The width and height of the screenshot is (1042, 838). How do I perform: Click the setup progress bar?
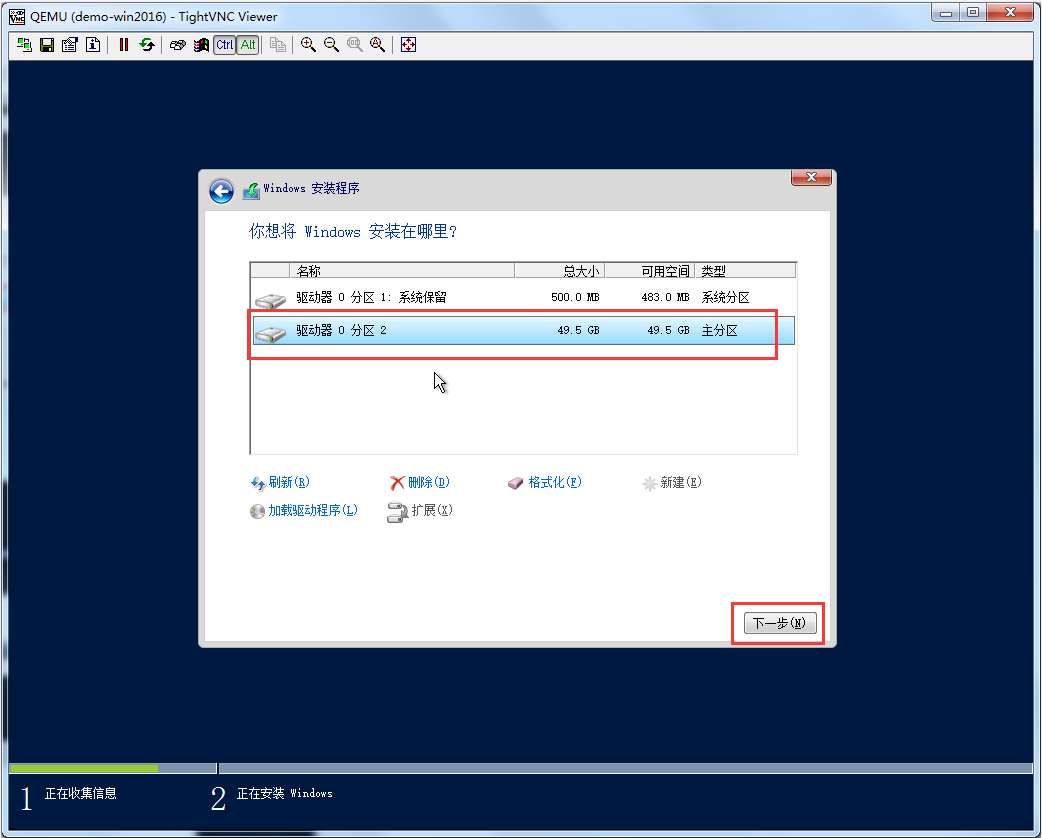(x=520, y=768)
